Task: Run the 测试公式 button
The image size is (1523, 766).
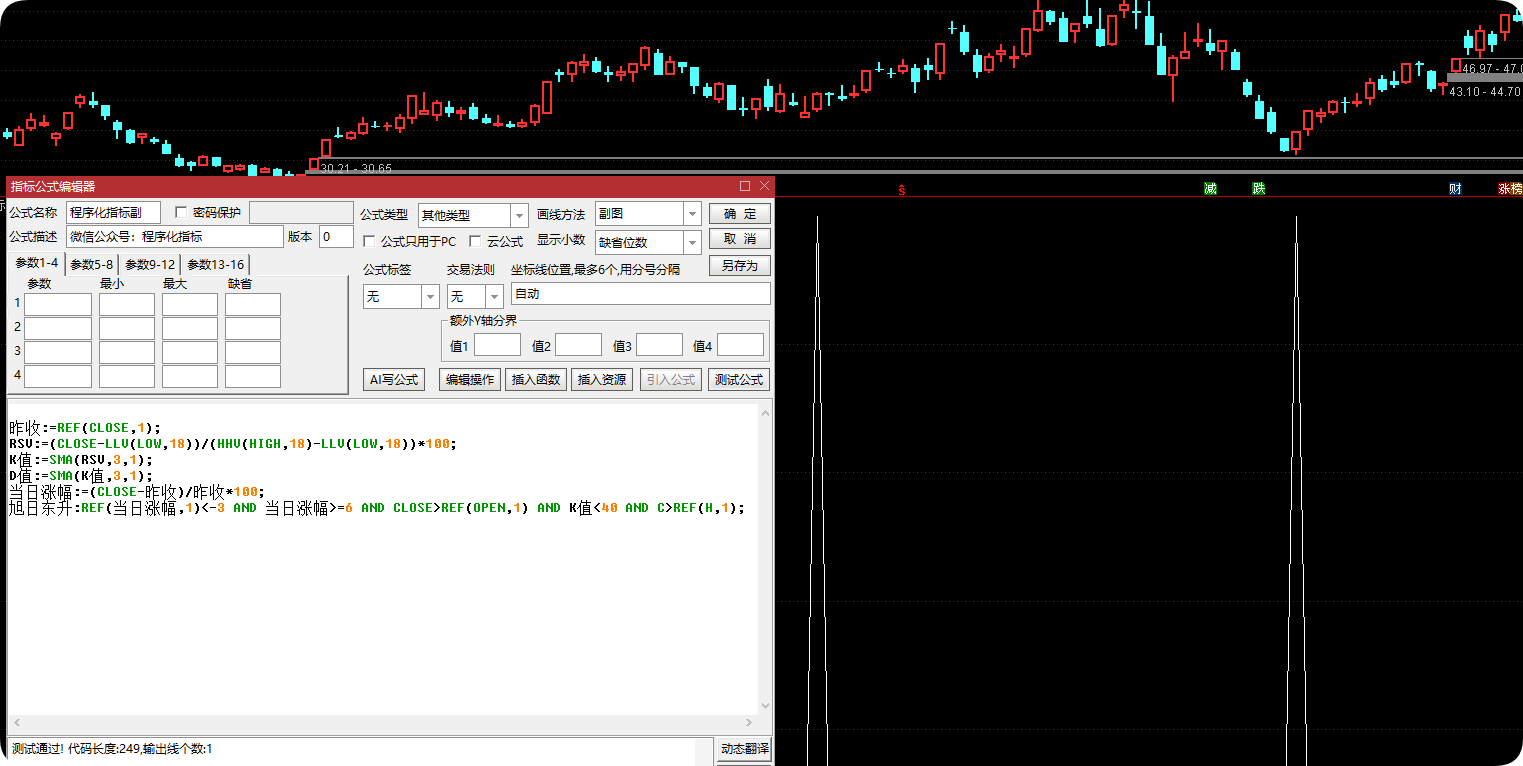Action: coord(739,380)
